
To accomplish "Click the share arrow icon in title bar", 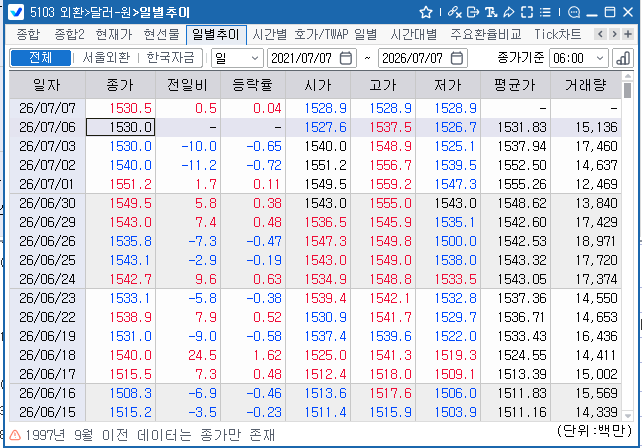I will click(509, 12).
